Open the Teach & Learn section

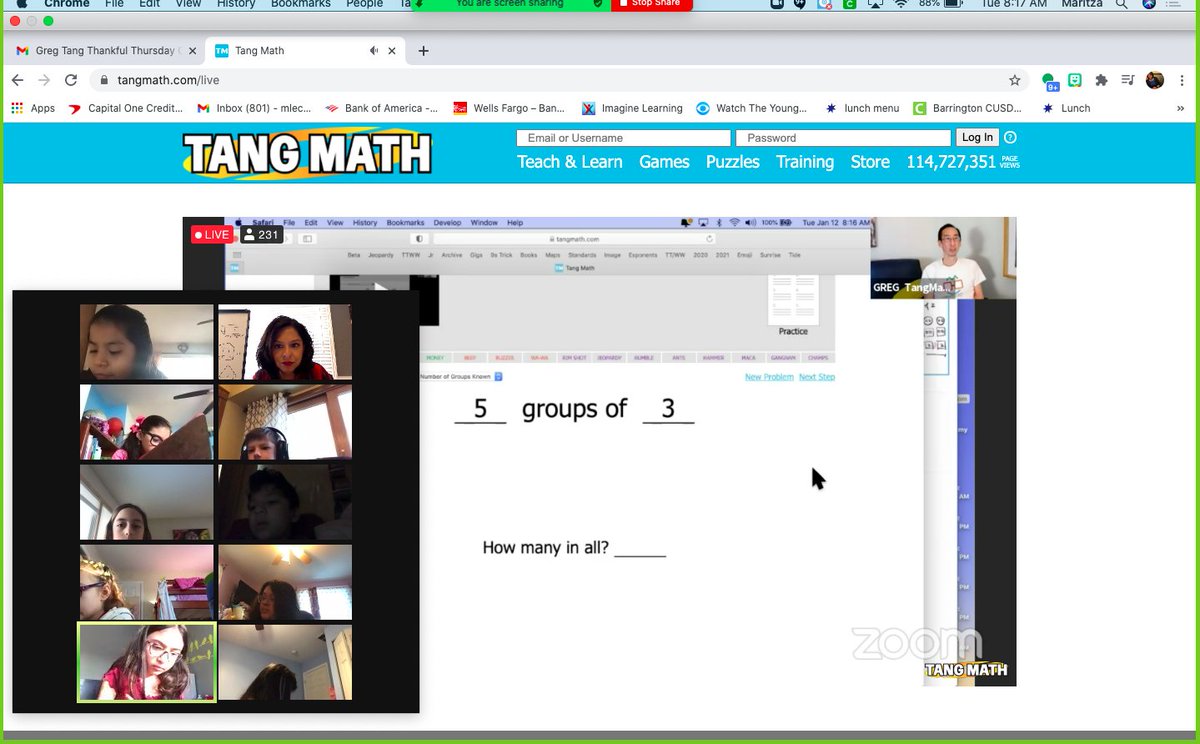click(x=570, y=162)
